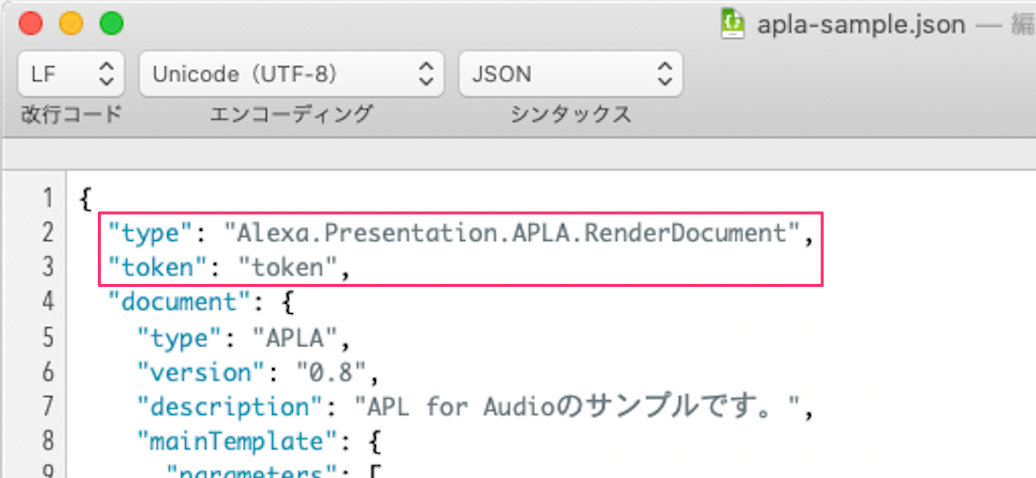The height and width of the screenshot is (478, 1036).
Task: Click line number 4 in the gutter
Action: 47,303
